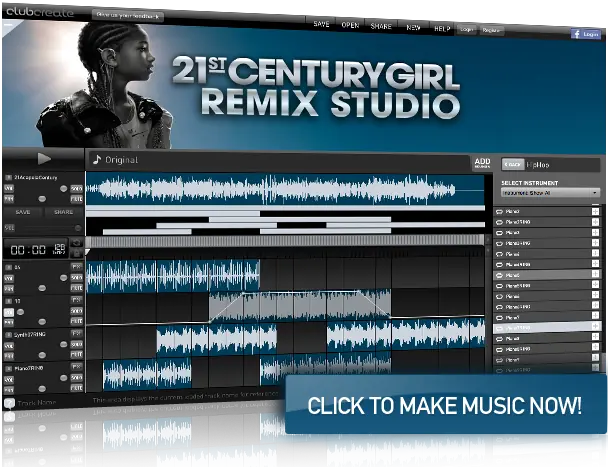Add the white-highlighted instrument row
Image resolution: width=608 pixels, height=467 pixels.
click(x=595, y=327)
